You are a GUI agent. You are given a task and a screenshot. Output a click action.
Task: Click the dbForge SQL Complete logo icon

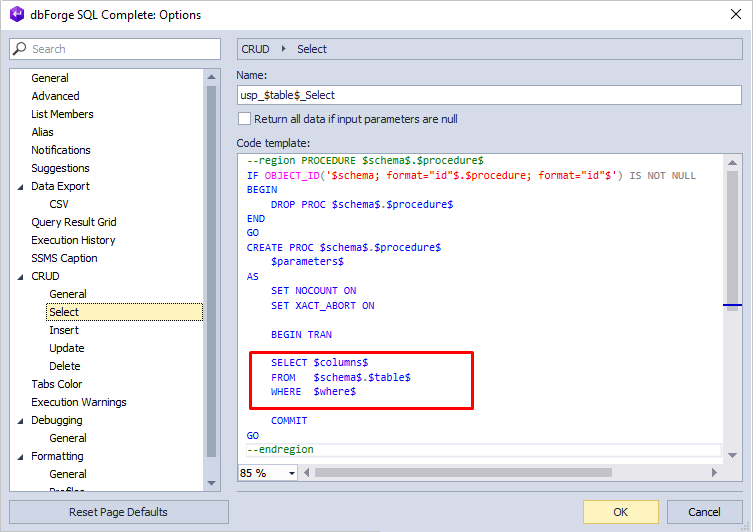(x=17, y=14)
